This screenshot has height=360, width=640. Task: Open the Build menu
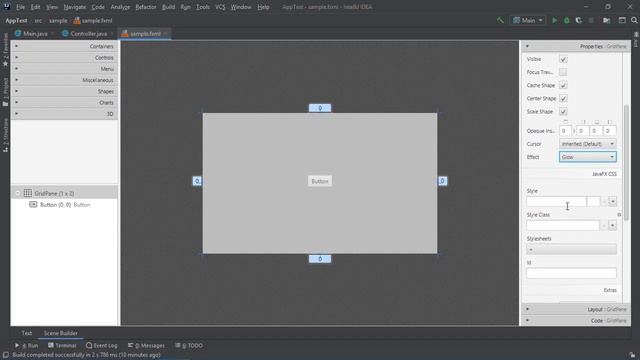(x=169, y=7)
